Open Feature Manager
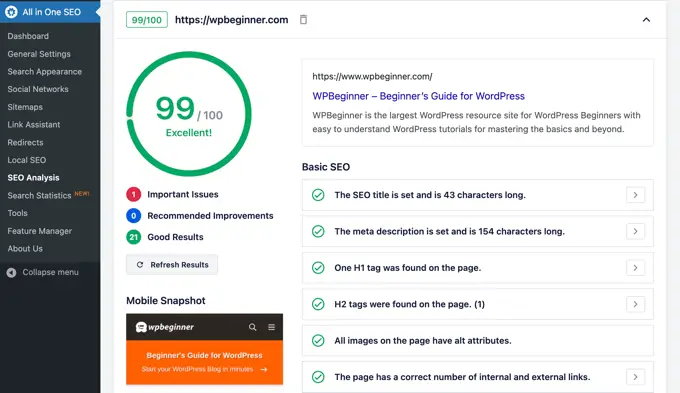This screenshot has height=393, width=680. 39,231
